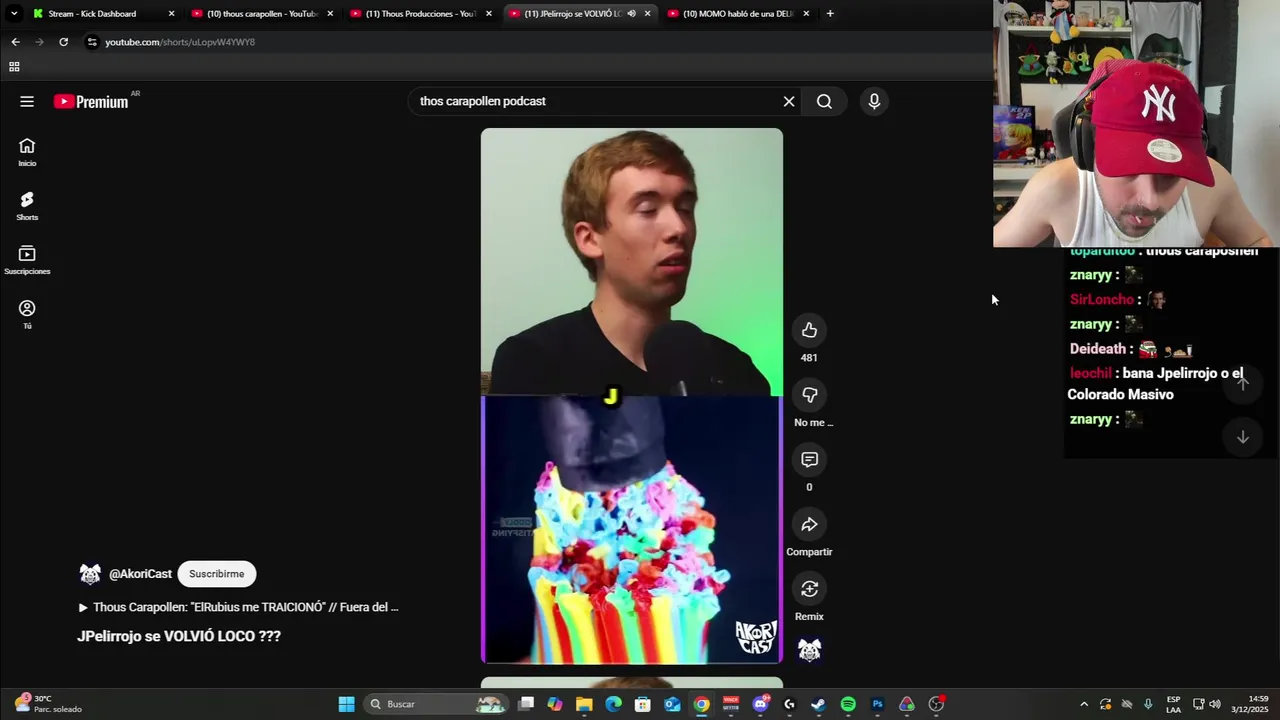This screenshot has width=1280, height=720.
Task: Go back in the browser
Action: pyautogui.click(x=15, y=42)
